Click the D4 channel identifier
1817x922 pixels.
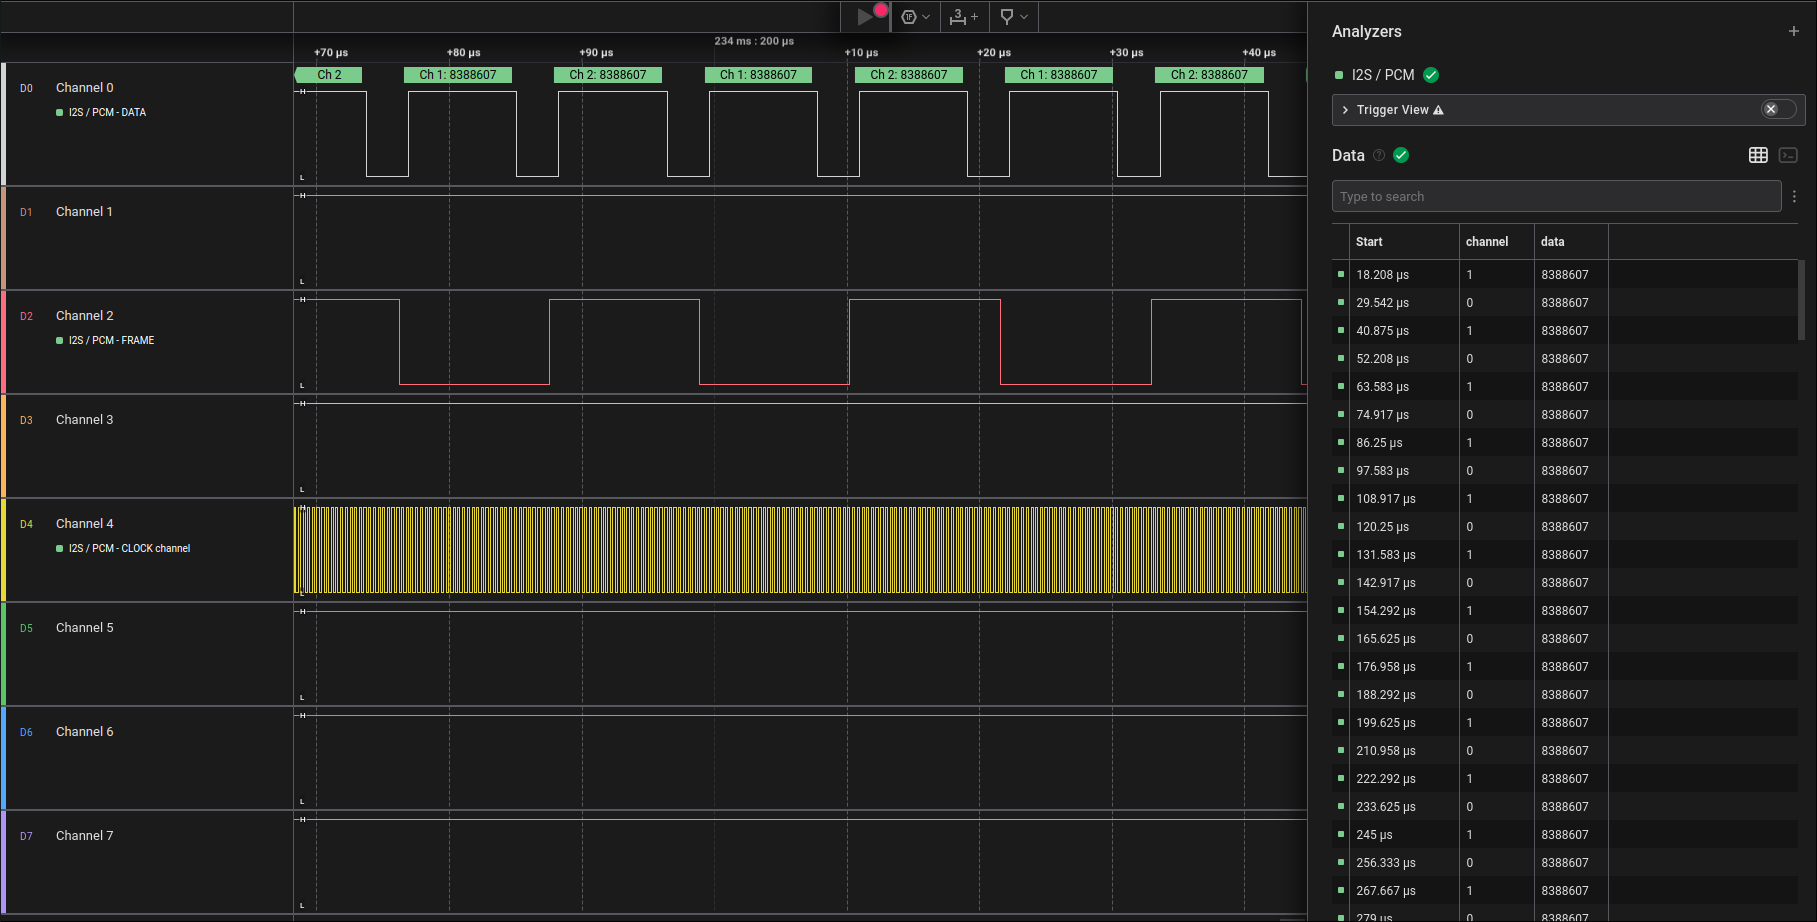26,524
